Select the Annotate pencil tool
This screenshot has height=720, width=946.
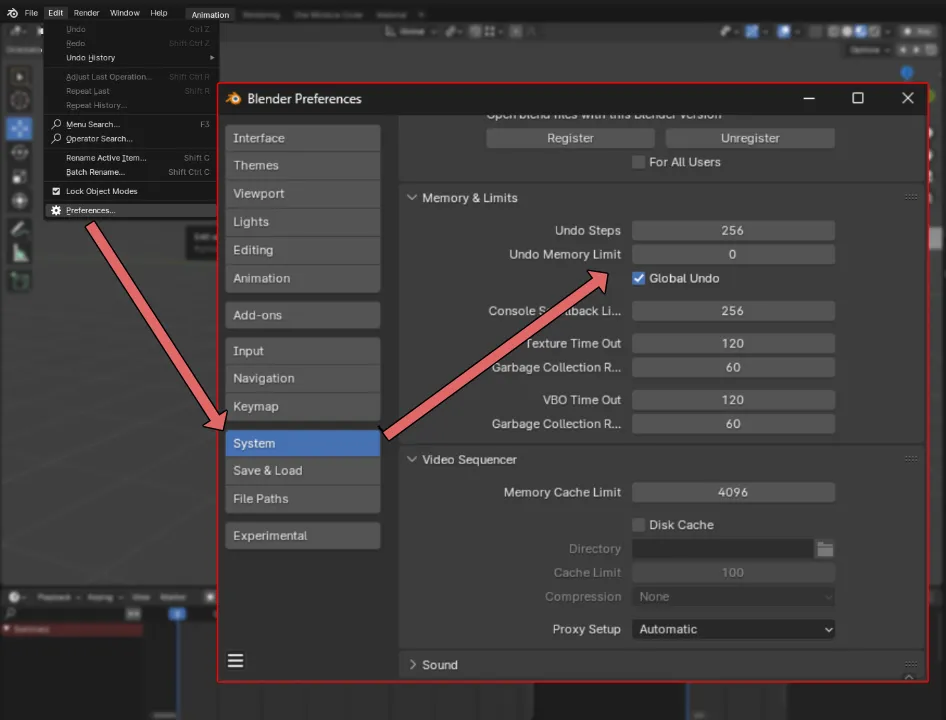19,229
